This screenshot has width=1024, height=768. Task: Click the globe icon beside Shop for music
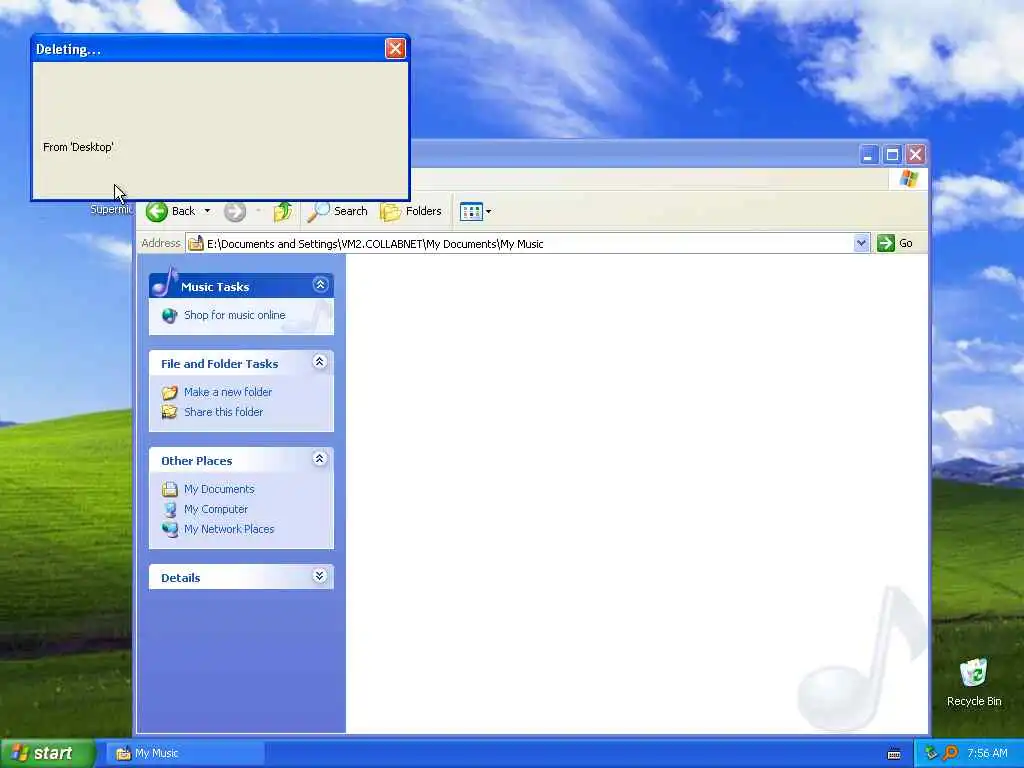(170, 315)
